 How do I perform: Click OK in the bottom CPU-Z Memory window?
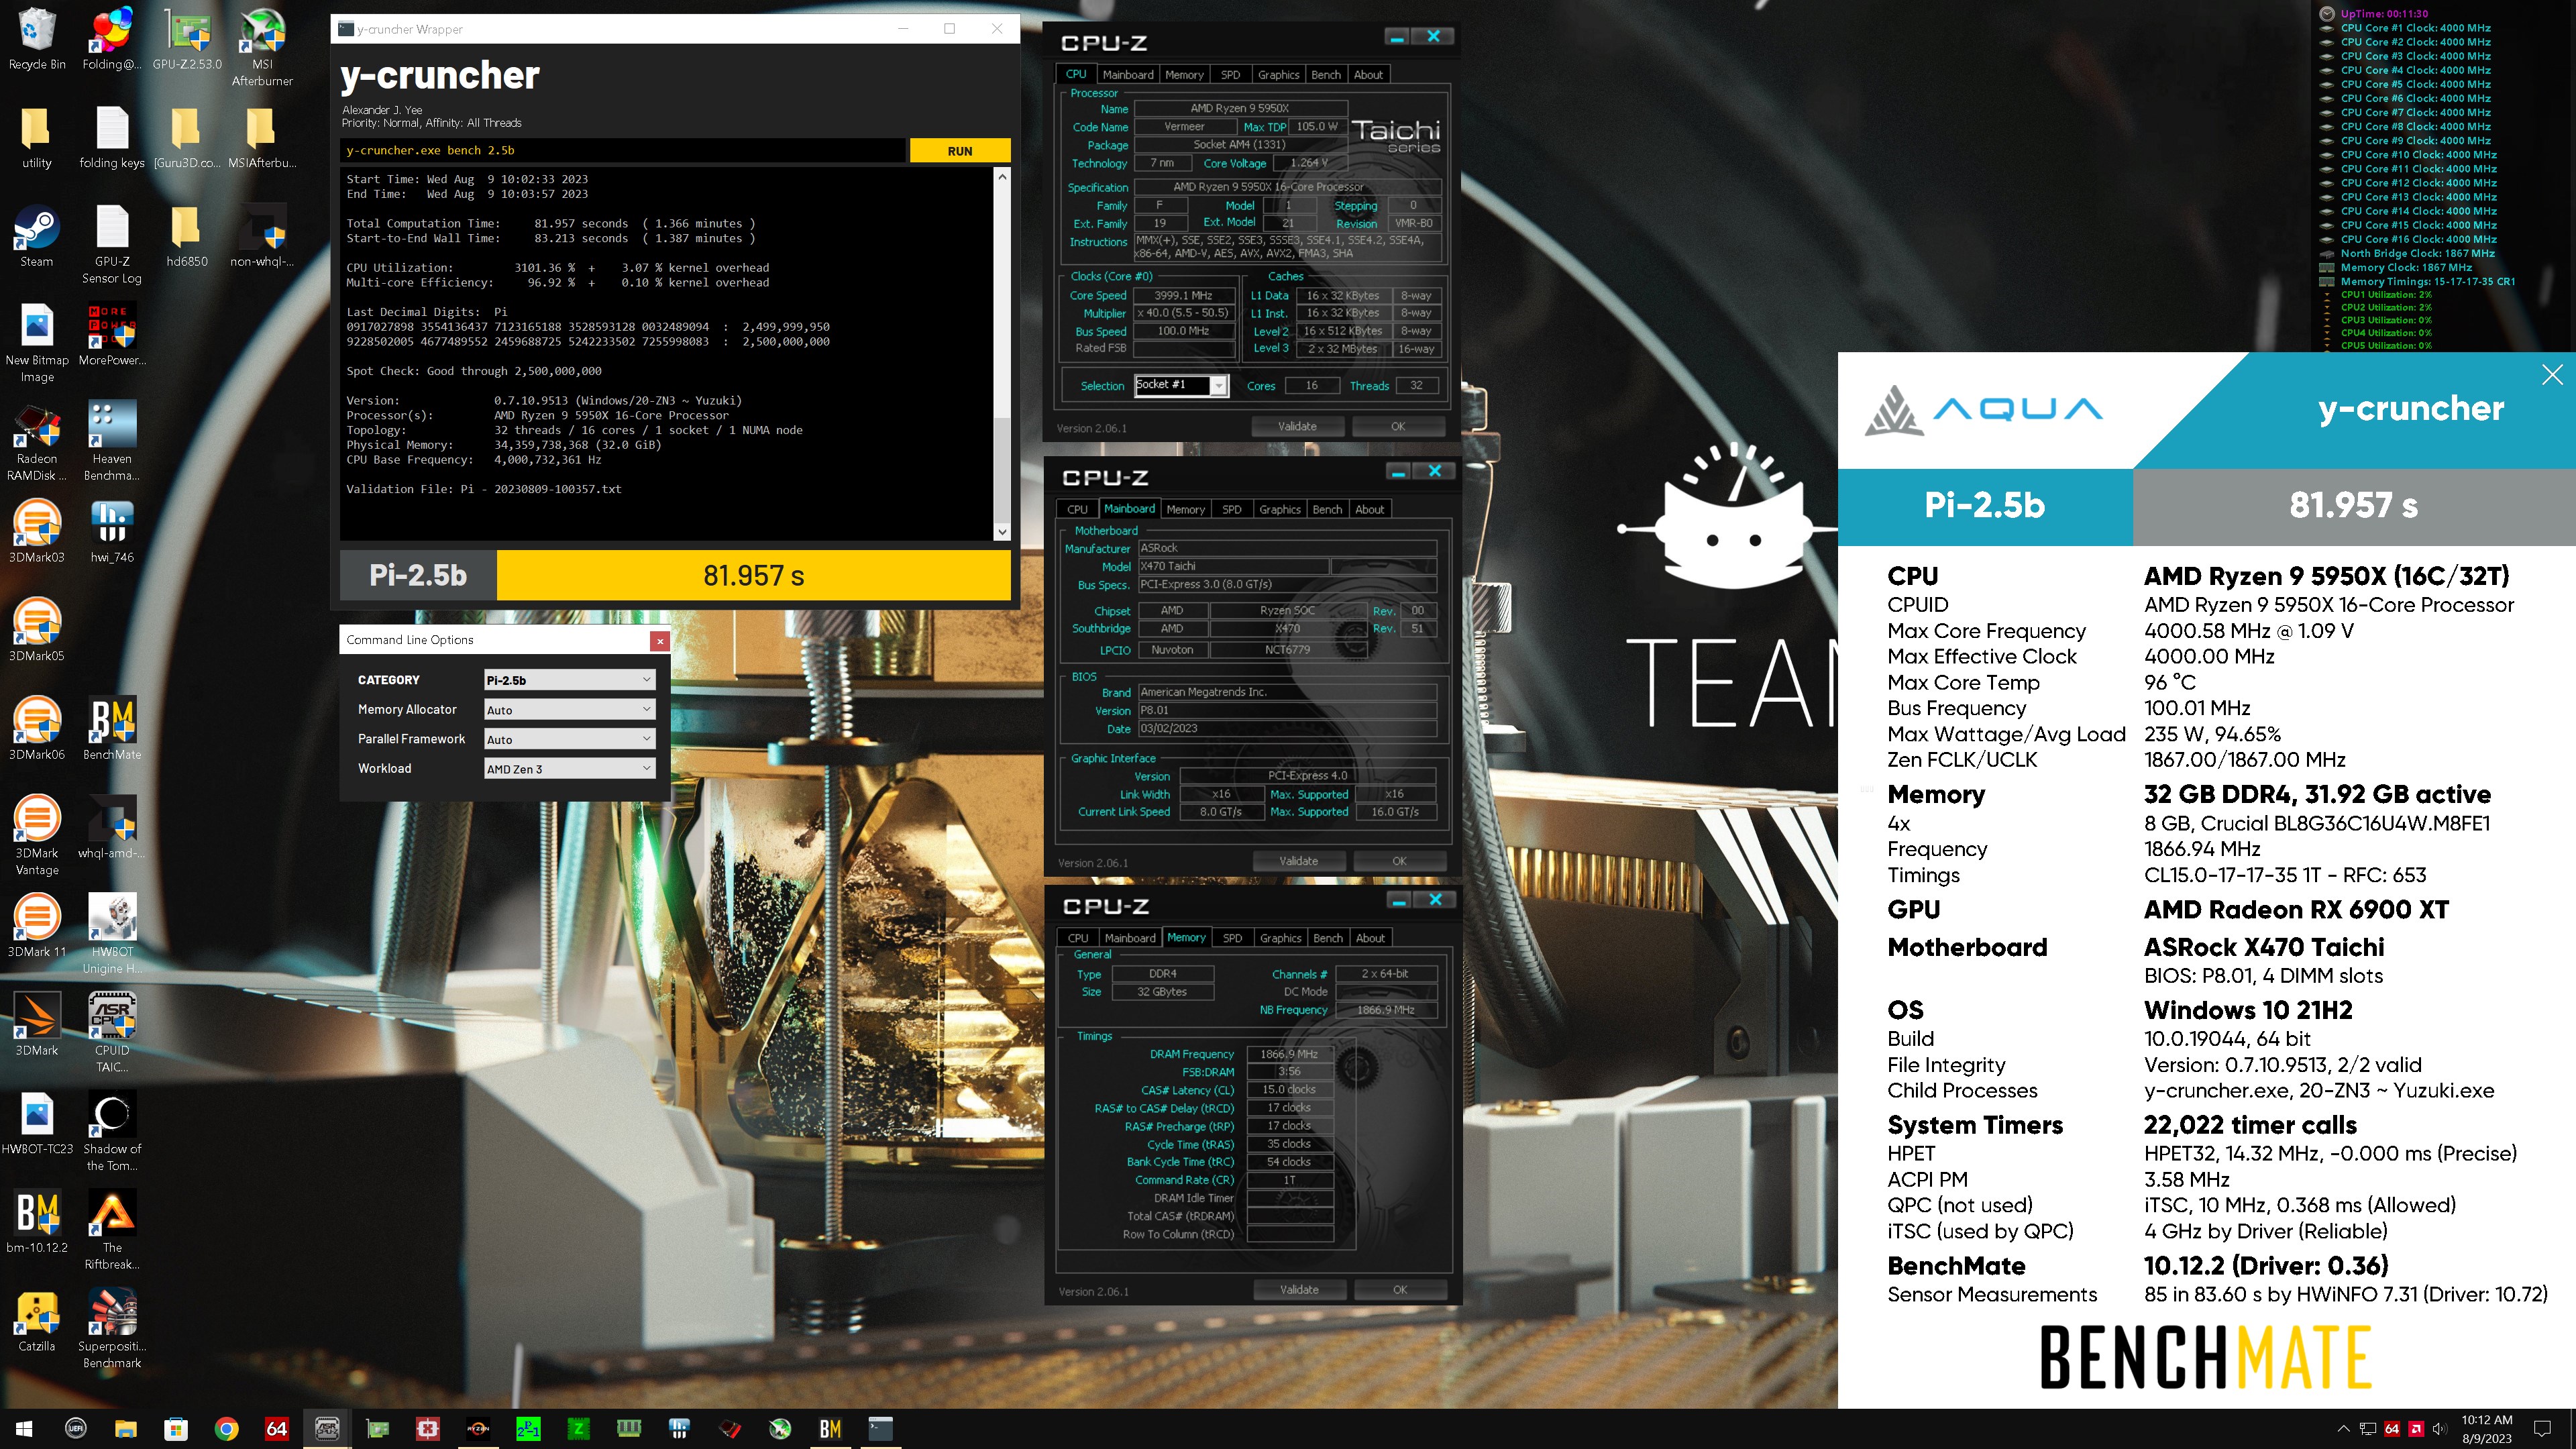1400,1291
